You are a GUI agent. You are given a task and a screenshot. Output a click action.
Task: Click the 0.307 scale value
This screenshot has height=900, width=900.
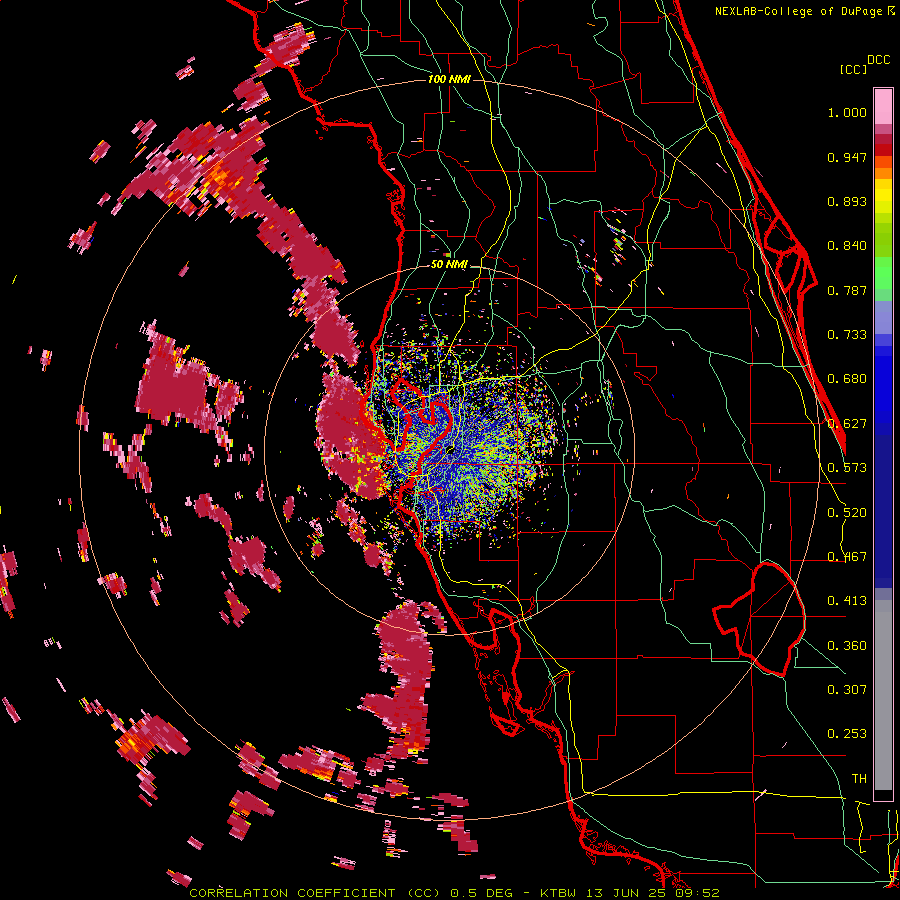click(x=847, y=690)
